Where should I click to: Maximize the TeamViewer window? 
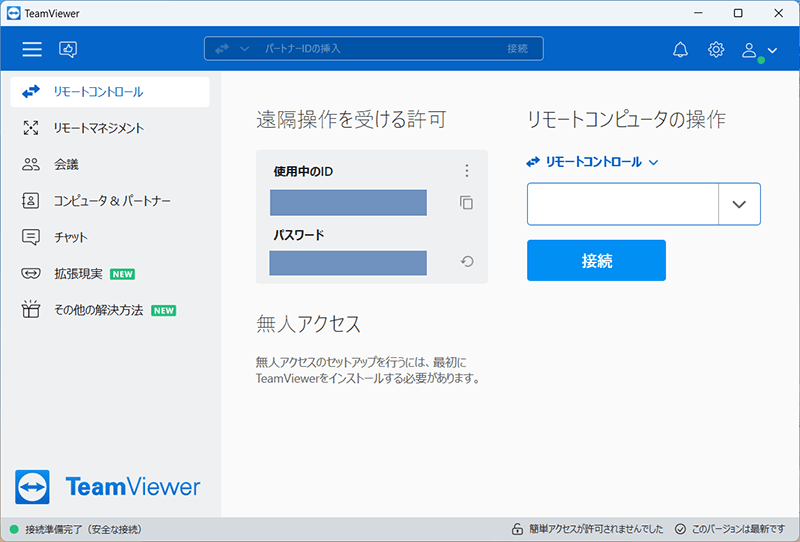pyautogui.click(x=738, y=13)
